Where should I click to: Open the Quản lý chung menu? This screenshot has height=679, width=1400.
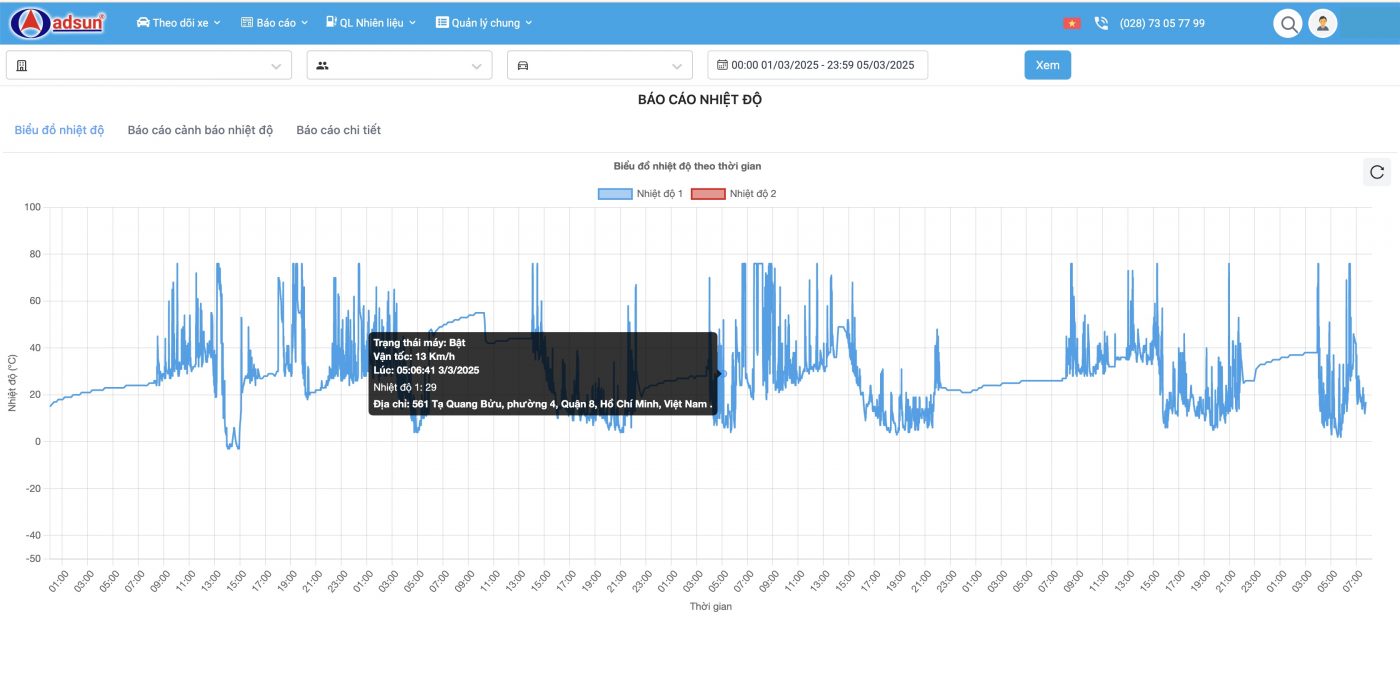coord(484,23)
